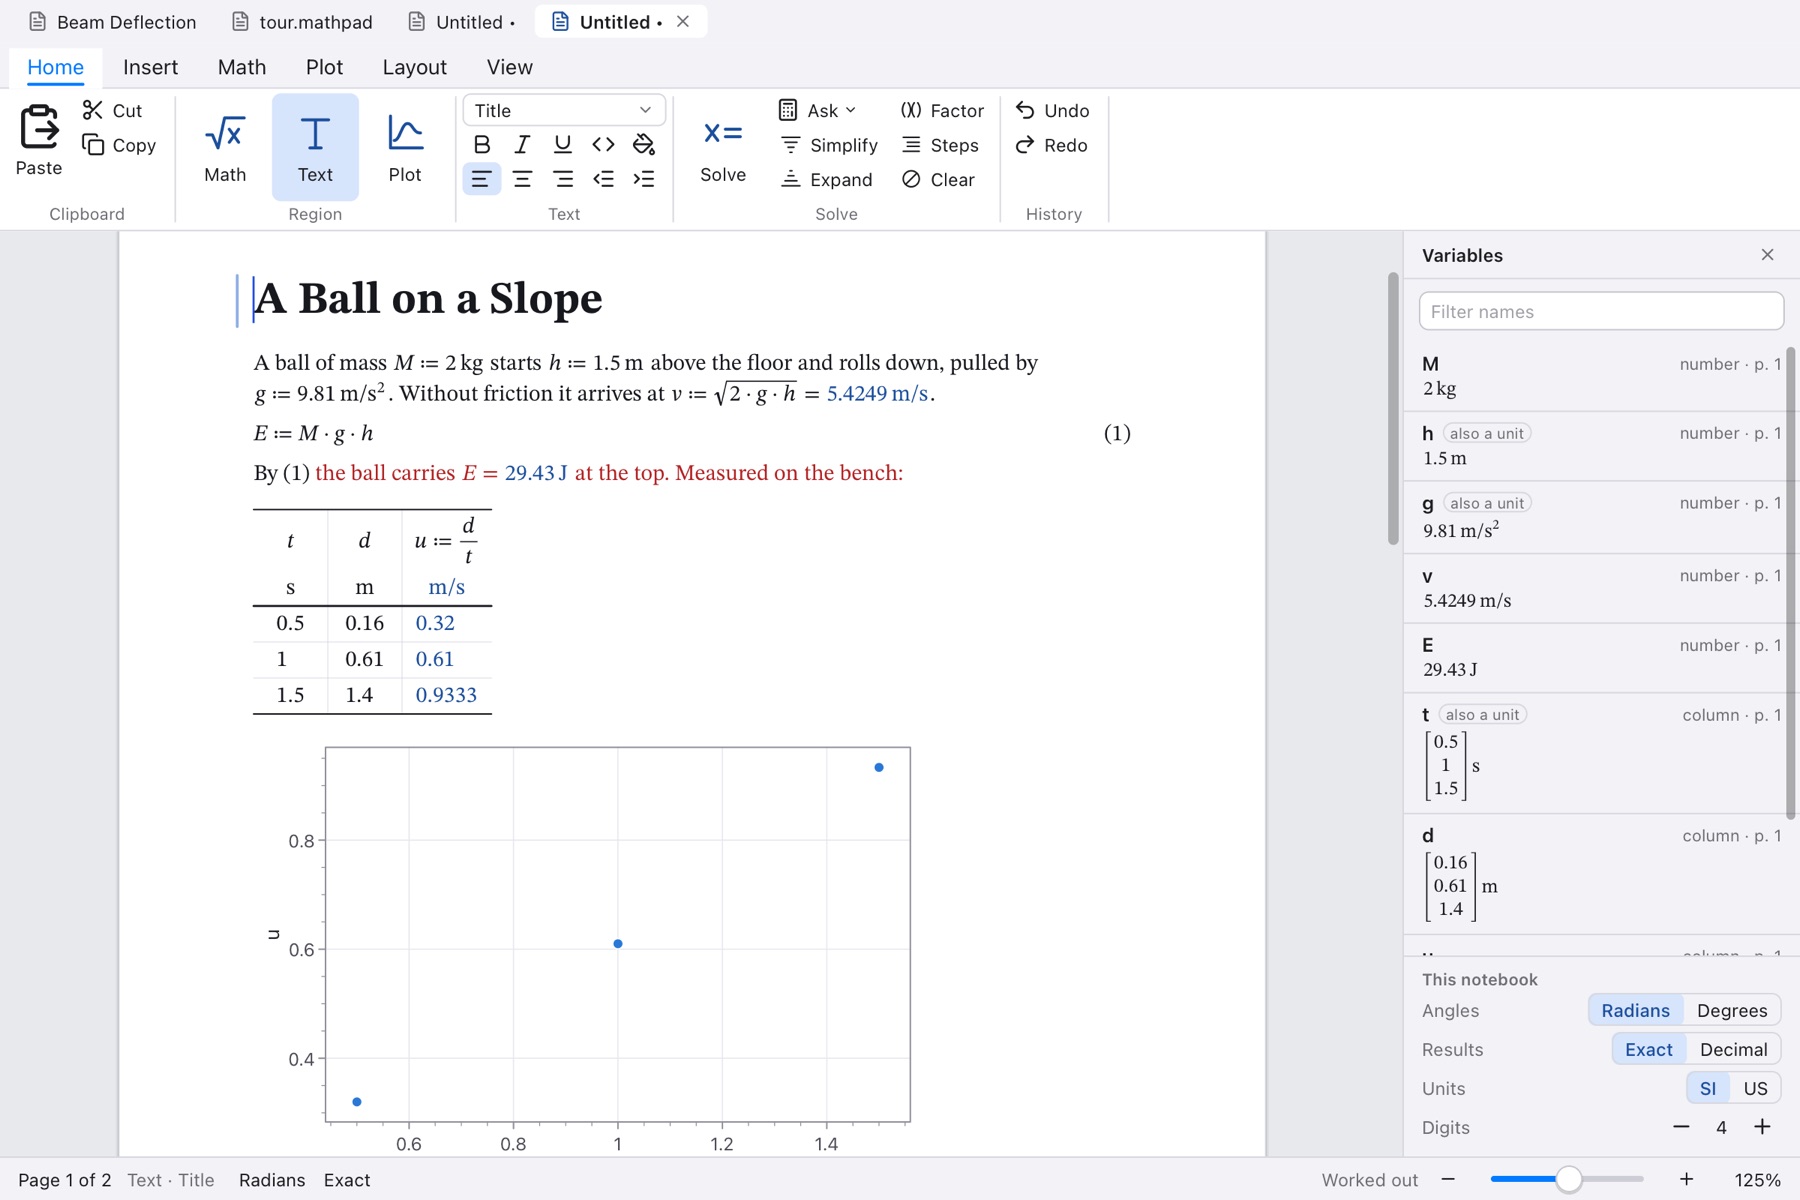Insert a Math region
Viewport: 1800px width, 1200px height.
(x=225, y=147)
